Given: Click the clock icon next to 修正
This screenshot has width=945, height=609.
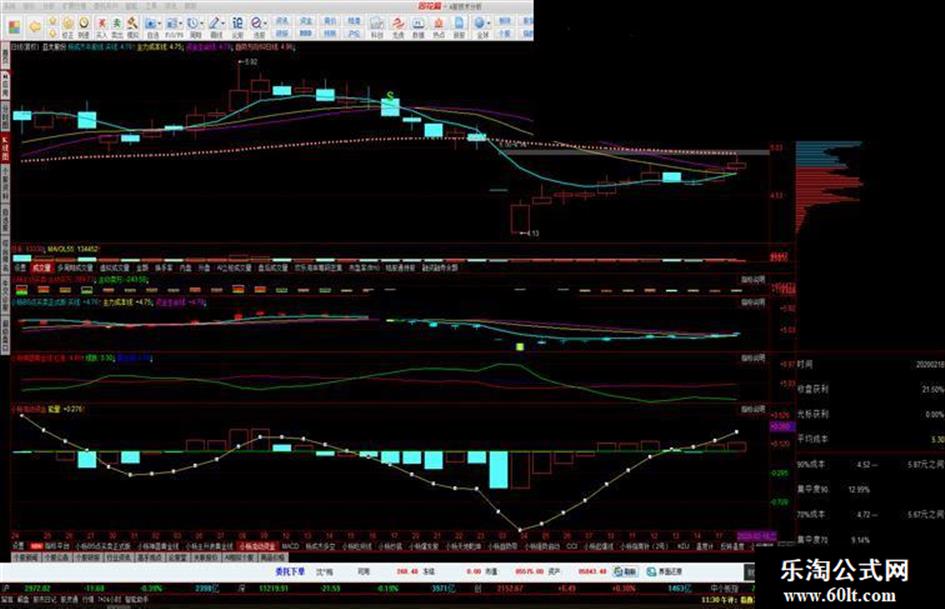Looking at the screenshot, I should pos(84,27).
